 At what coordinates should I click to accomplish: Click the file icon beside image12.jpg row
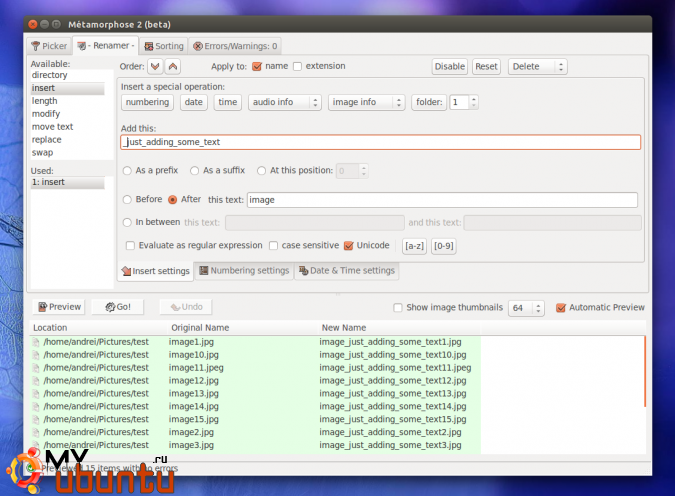click(37, 381)
